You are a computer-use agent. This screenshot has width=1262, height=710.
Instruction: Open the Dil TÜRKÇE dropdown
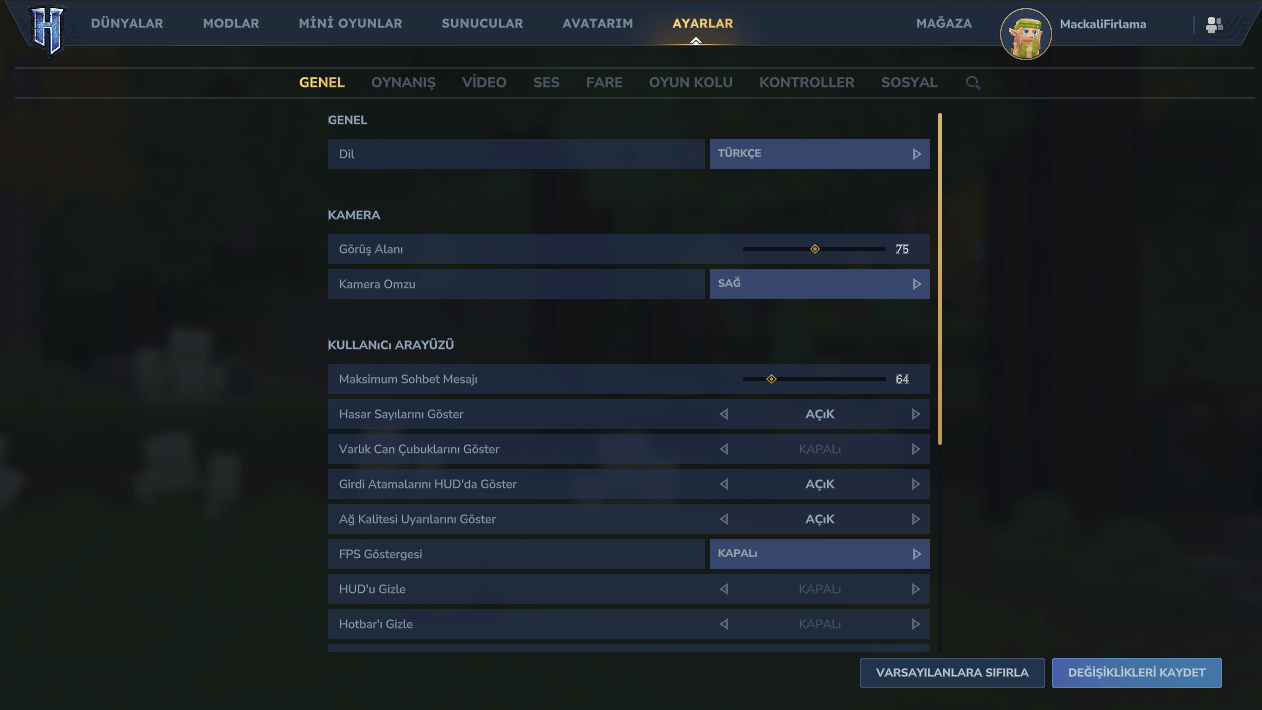point(820,154)
